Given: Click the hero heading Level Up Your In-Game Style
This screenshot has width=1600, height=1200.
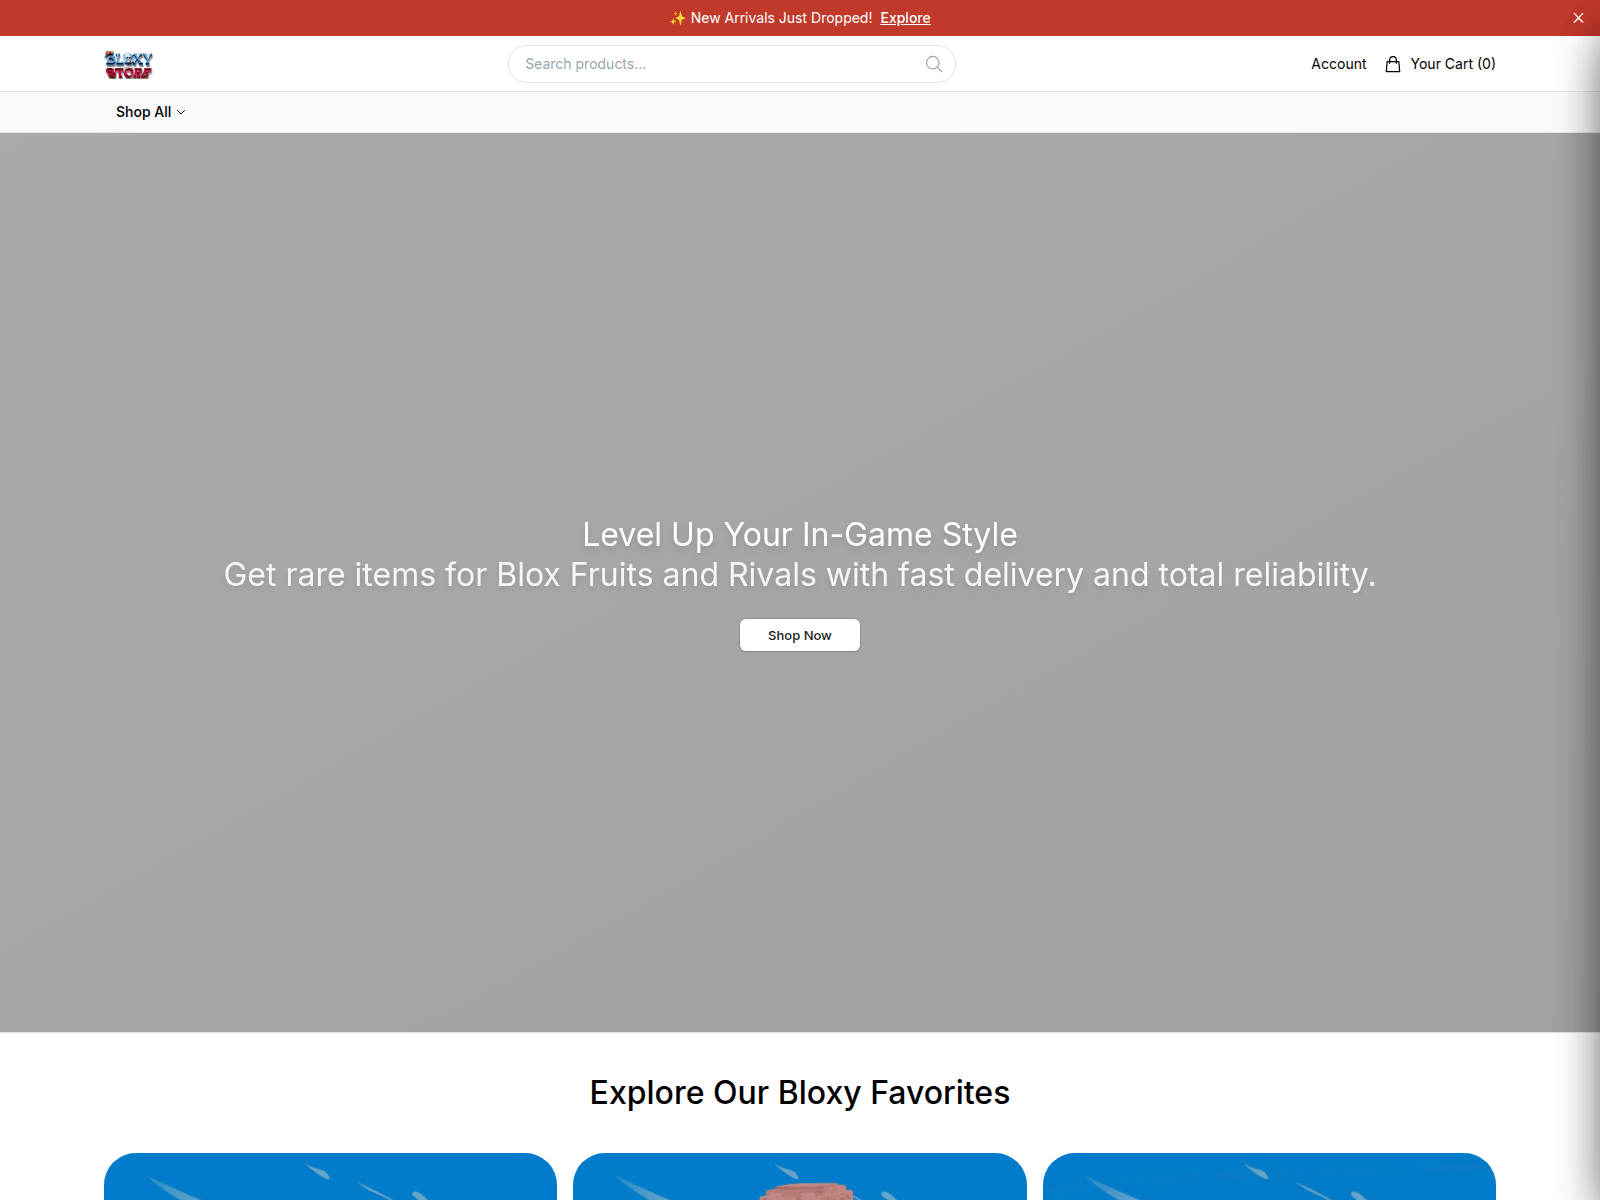Looking at the screenshot, I should point(800,535).
